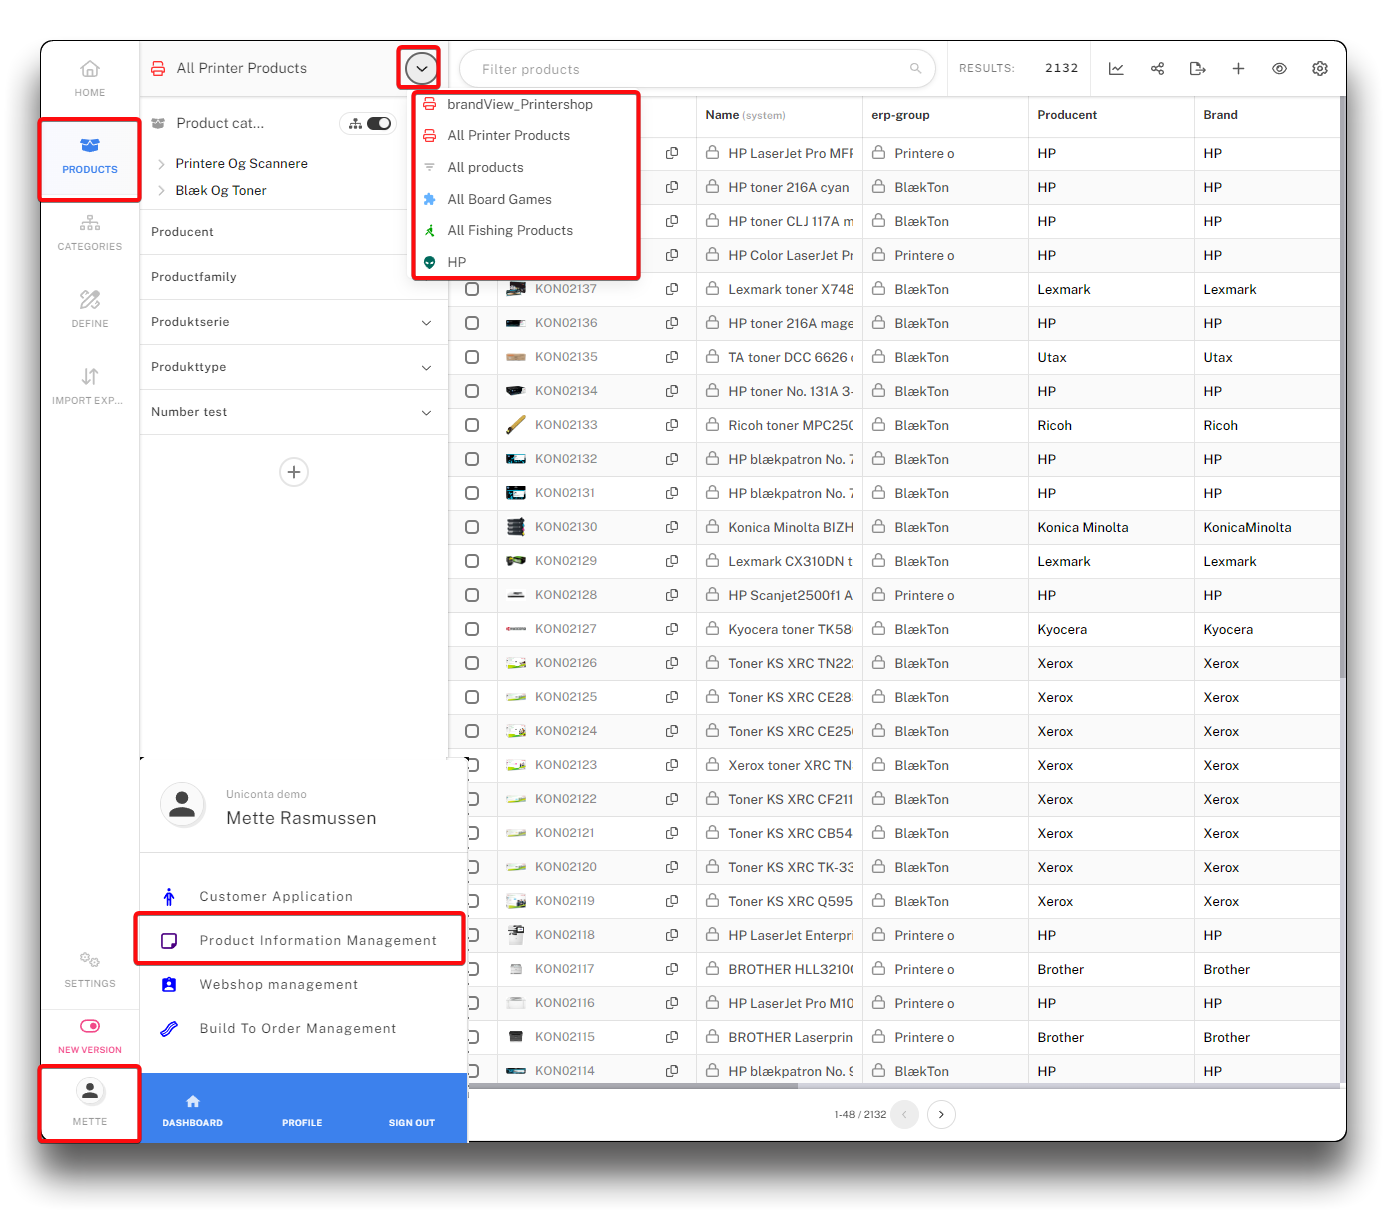Open the gear settings icon in toolbar

coord(1320,69)
